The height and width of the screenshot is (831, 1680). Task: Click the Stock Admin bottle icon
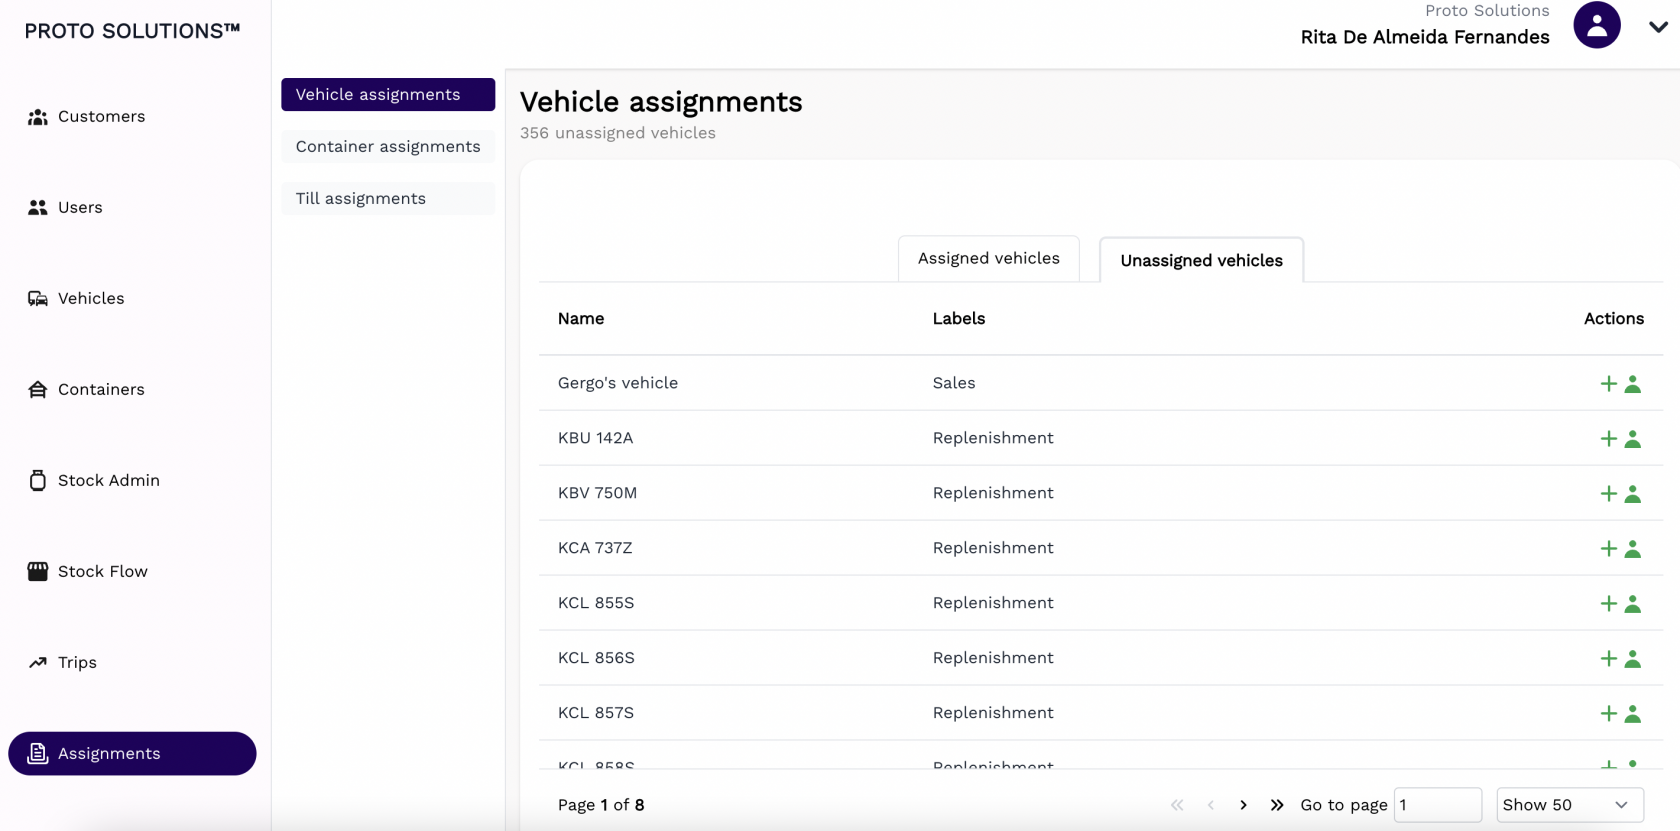pos(38,481)
